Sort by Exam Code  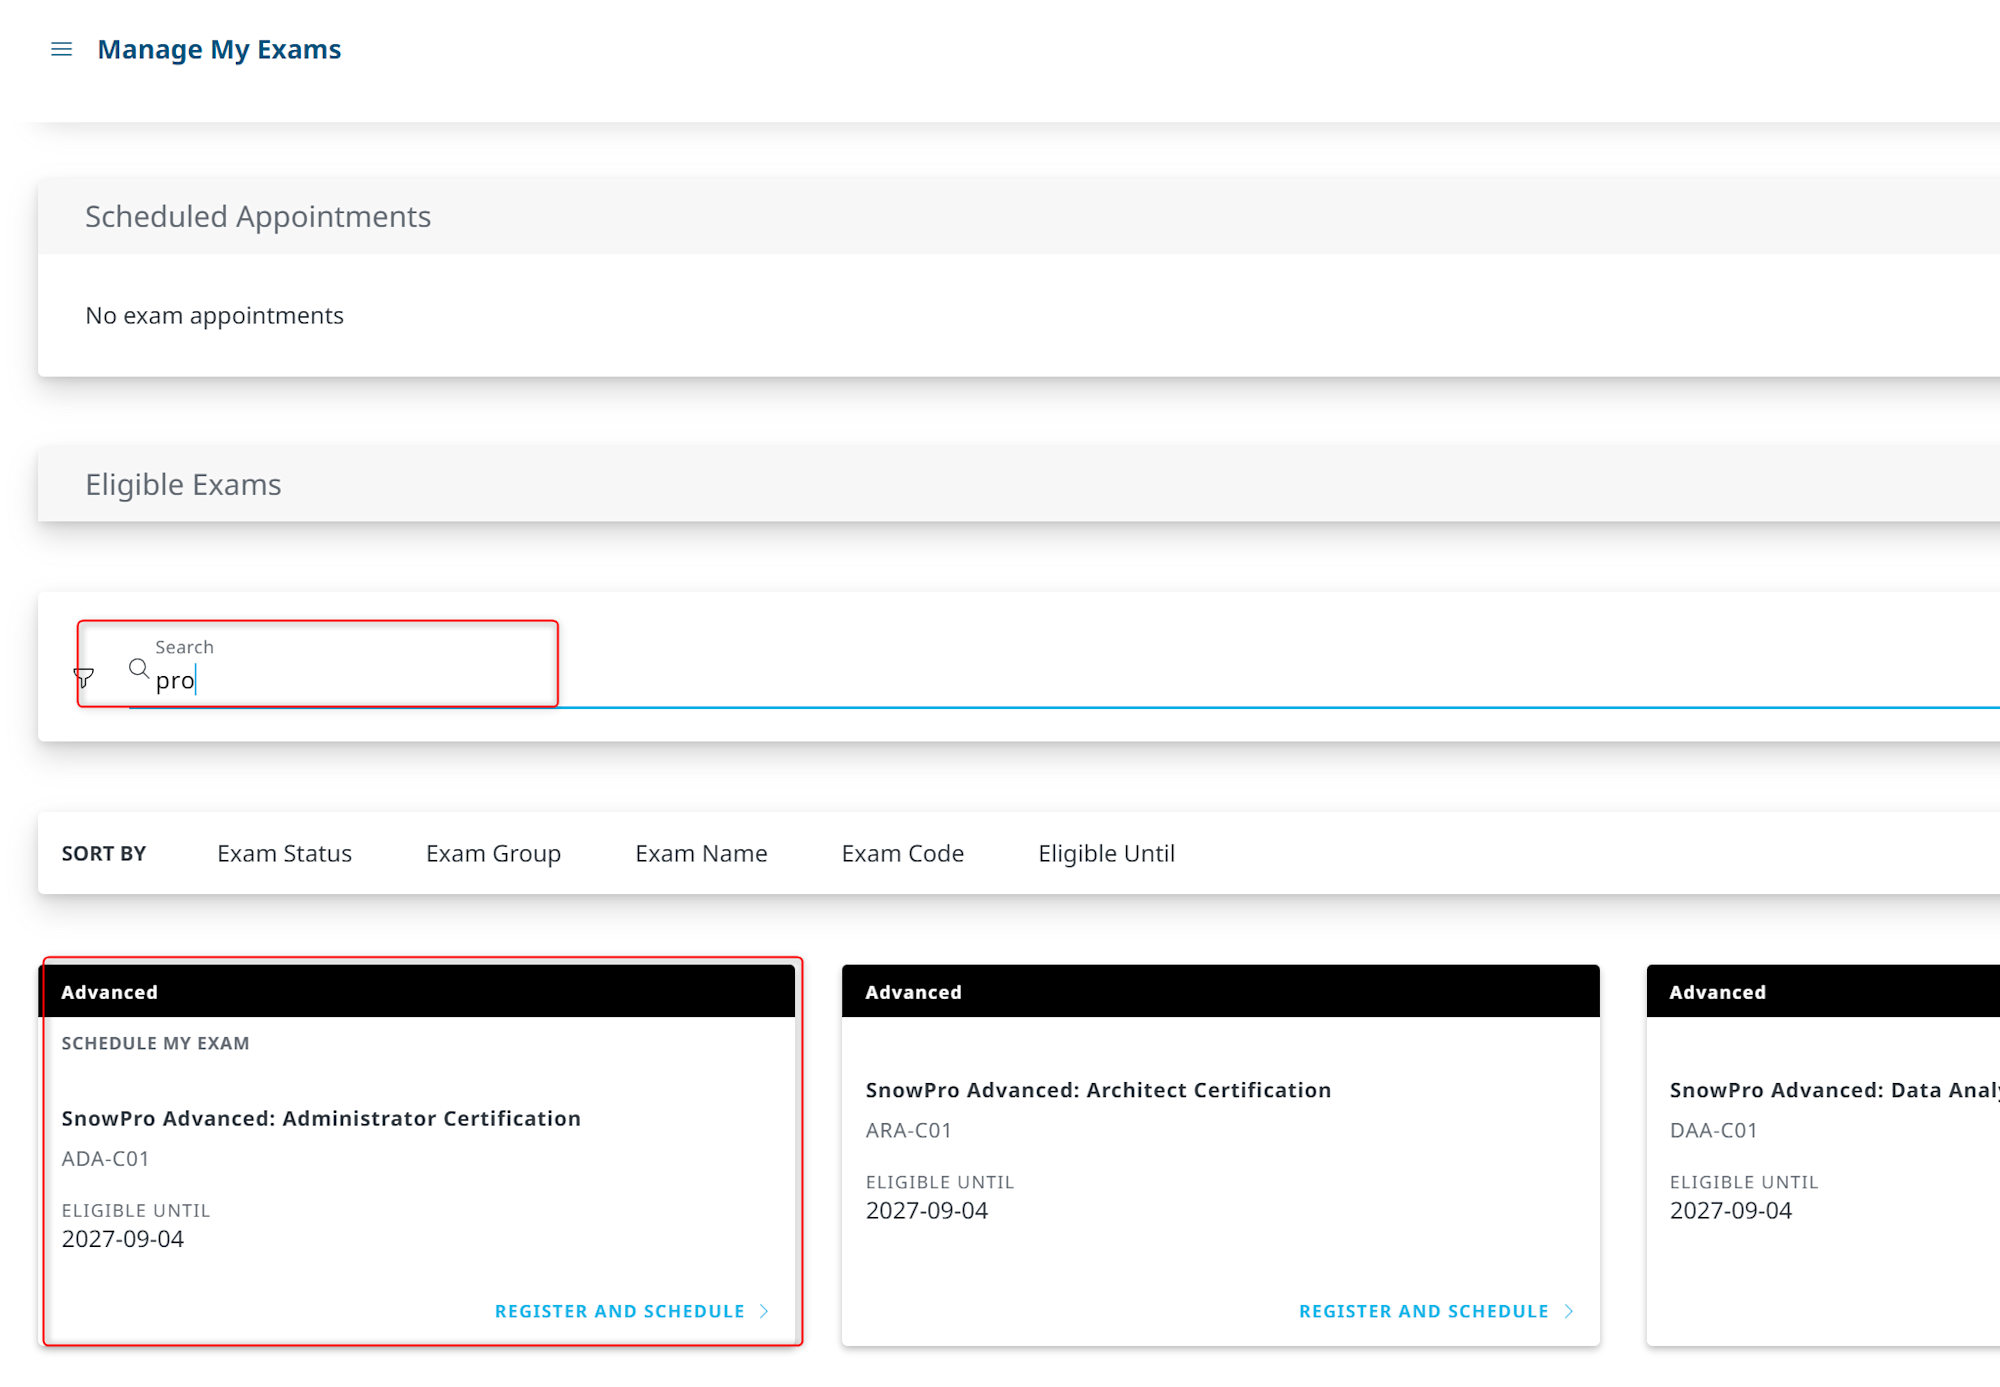902,854
